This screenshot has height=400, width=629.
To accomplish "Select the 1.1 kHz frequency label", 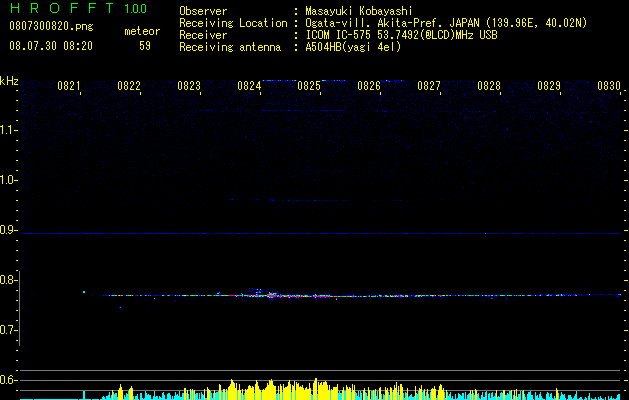I will pos(9,130).
